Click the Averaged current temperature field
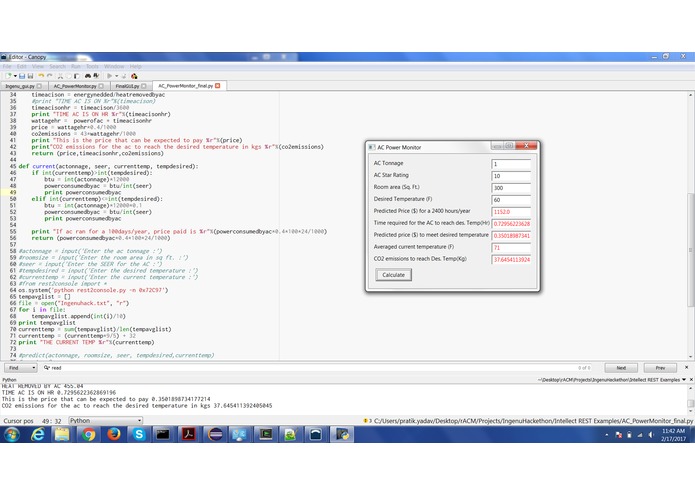695x494 pixels. click(511, 248)
